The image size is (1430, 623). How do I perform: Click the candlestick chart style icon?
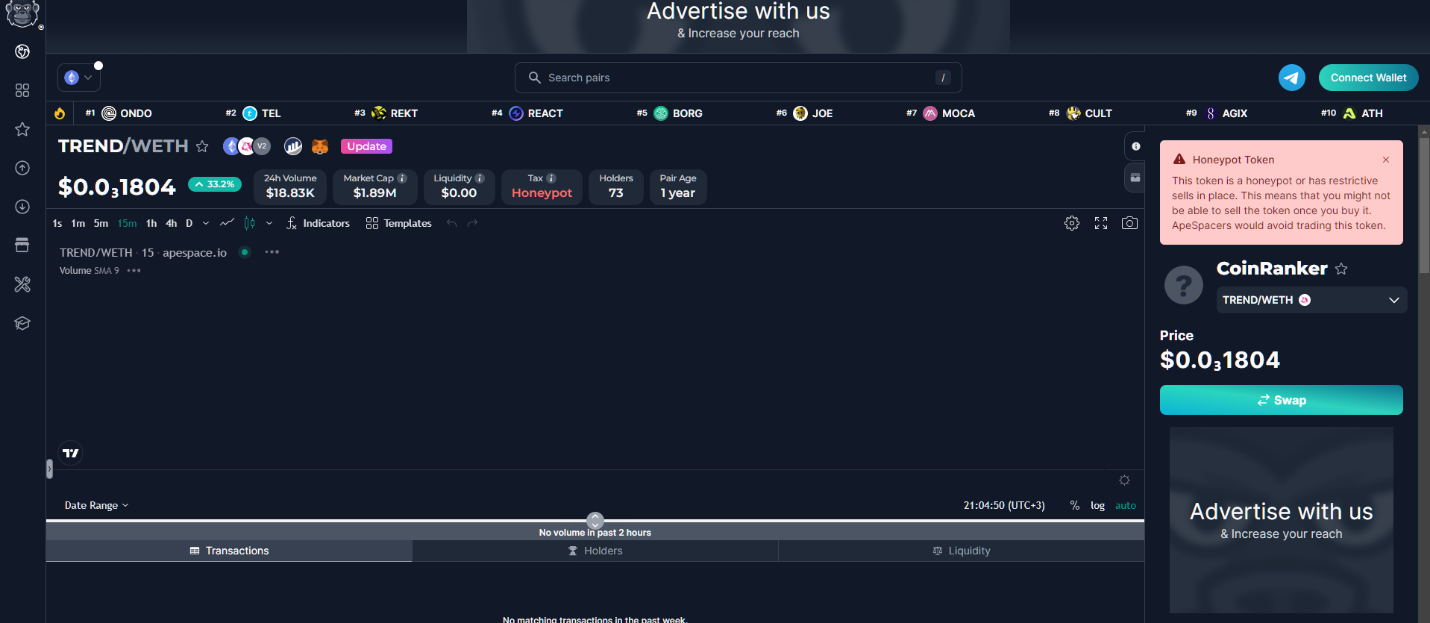(x=249, y=223)
